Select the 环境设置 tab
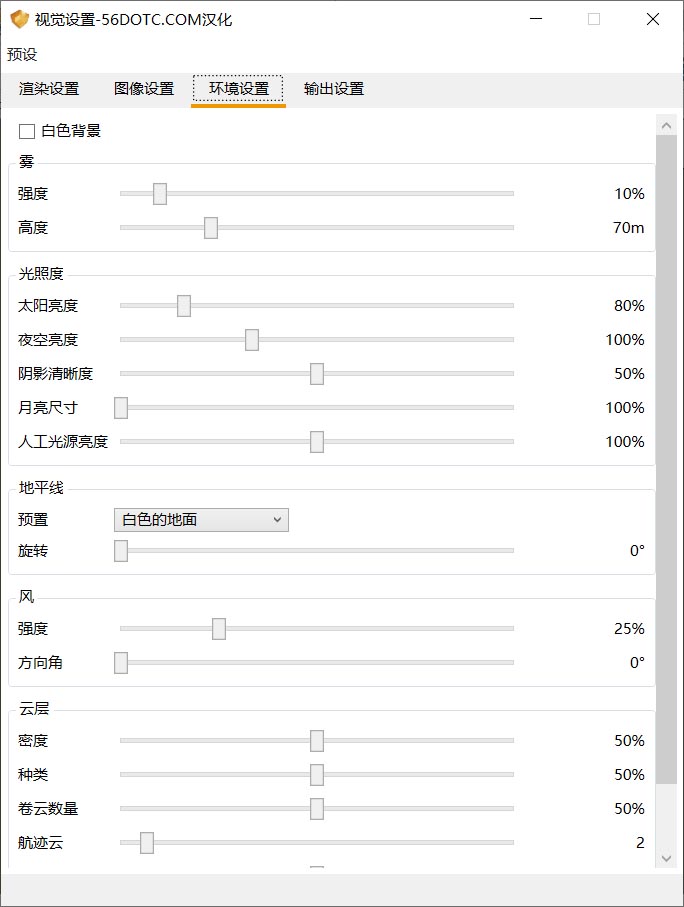 pos(239,89)
